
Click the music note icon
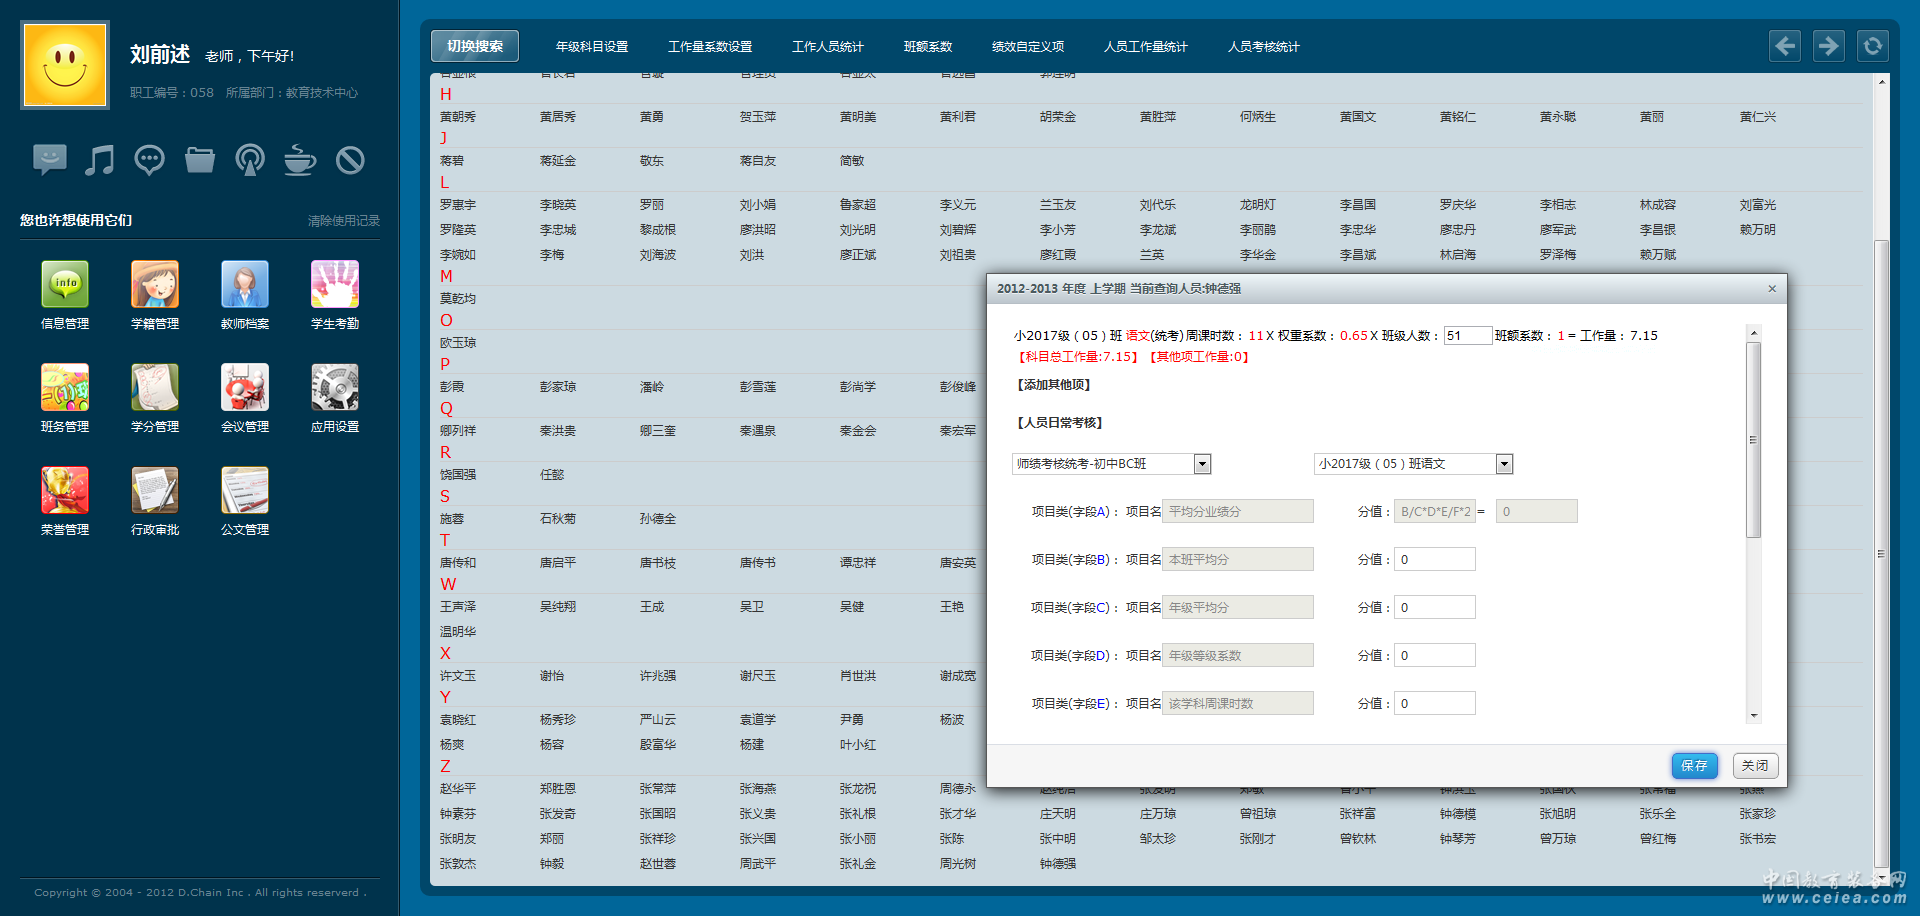pos(99,160)
